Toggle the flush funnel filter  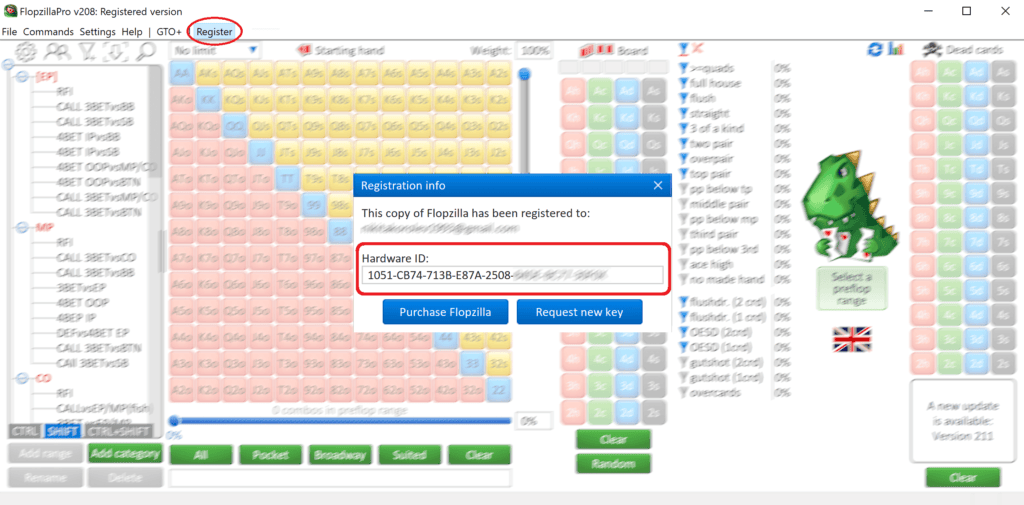click(684, 98)
